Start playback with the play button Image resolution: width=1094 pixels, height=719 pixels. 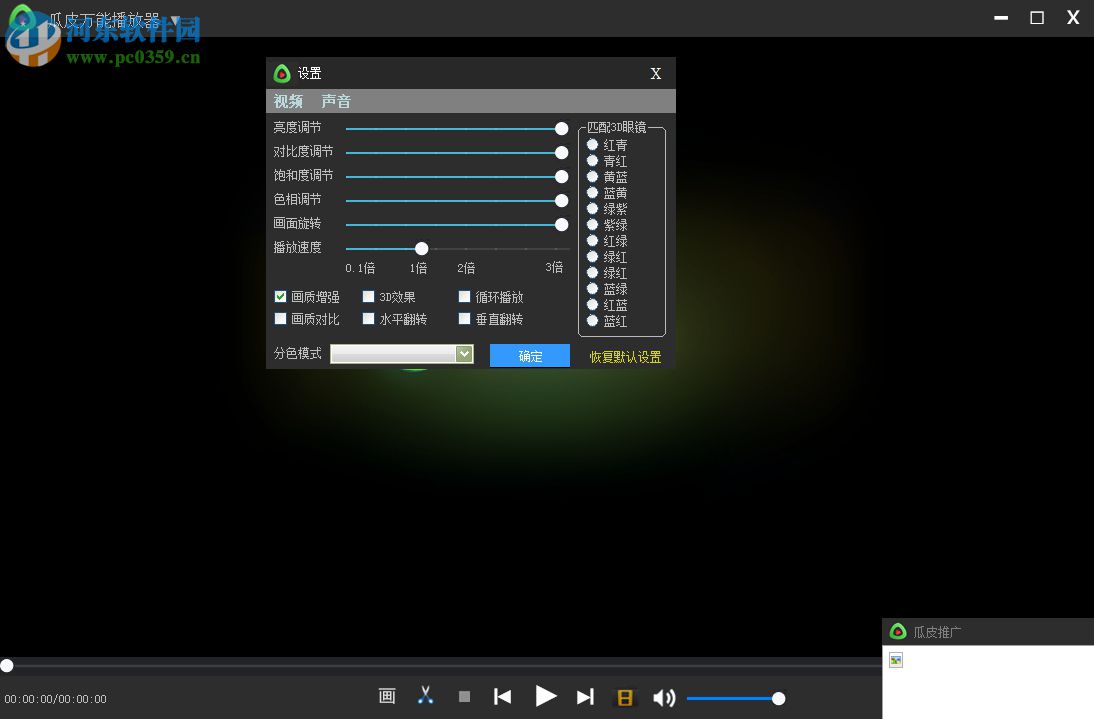[546, 696]
